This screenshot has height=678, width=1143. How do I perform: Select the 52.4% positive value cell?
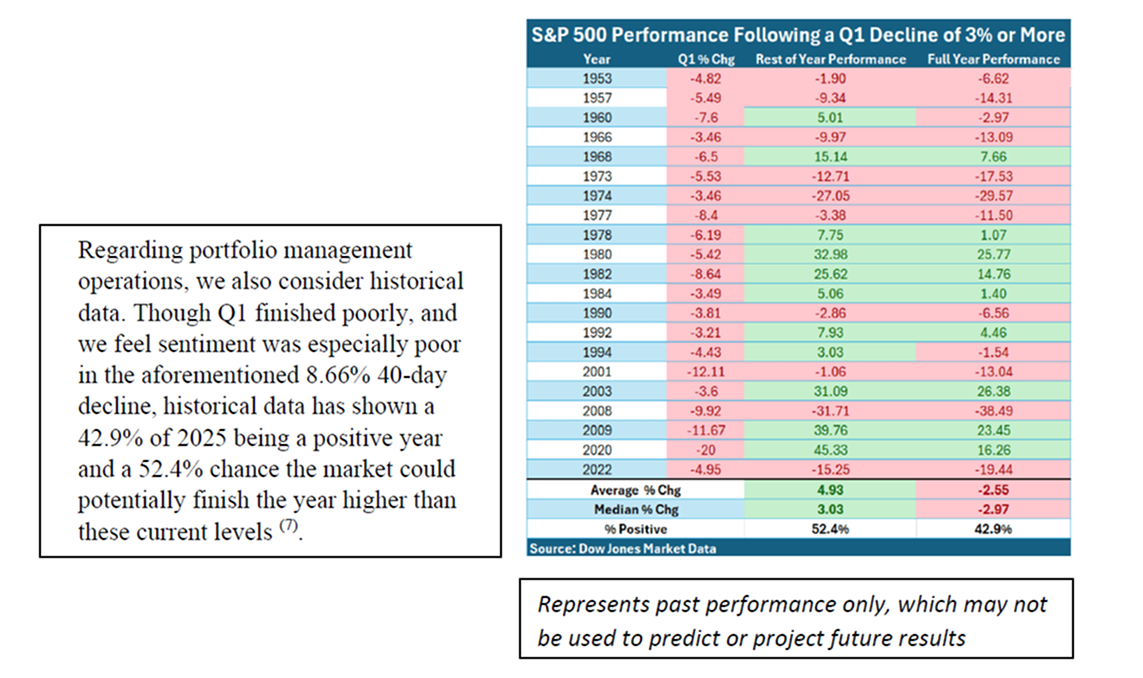pyautogui.click(x=830, y=529)
